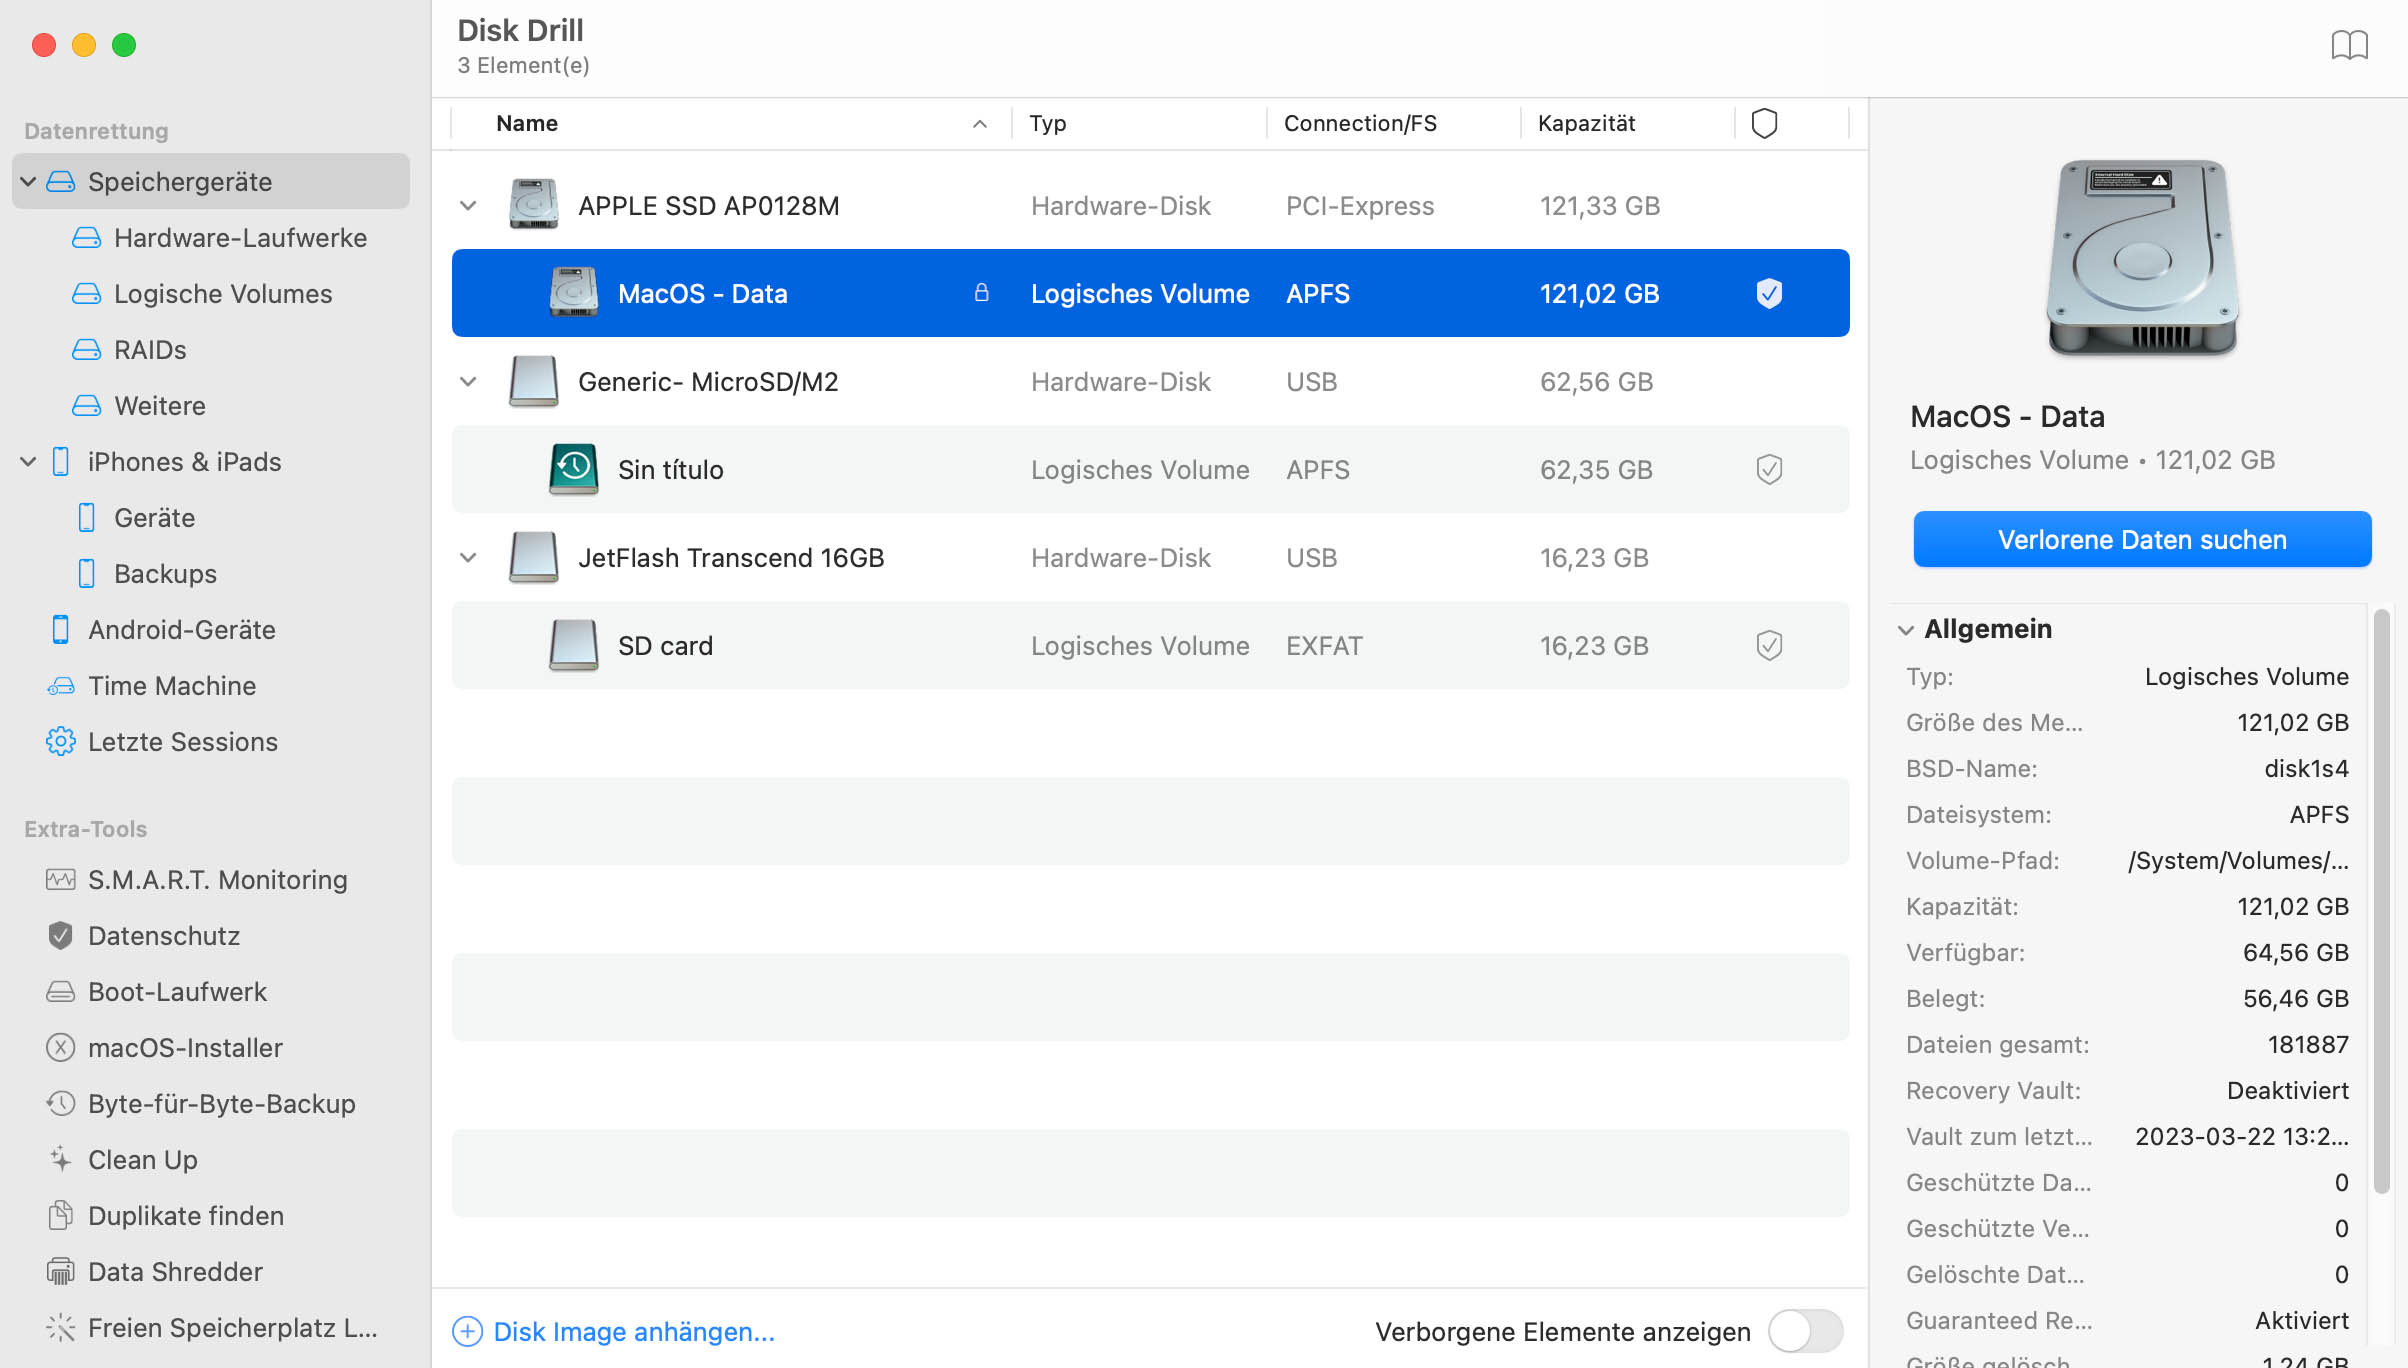Select the Generic- MicroSD/M2 disk name
The height and width of the screenshot is (1368, 2408).
point(708,382)
